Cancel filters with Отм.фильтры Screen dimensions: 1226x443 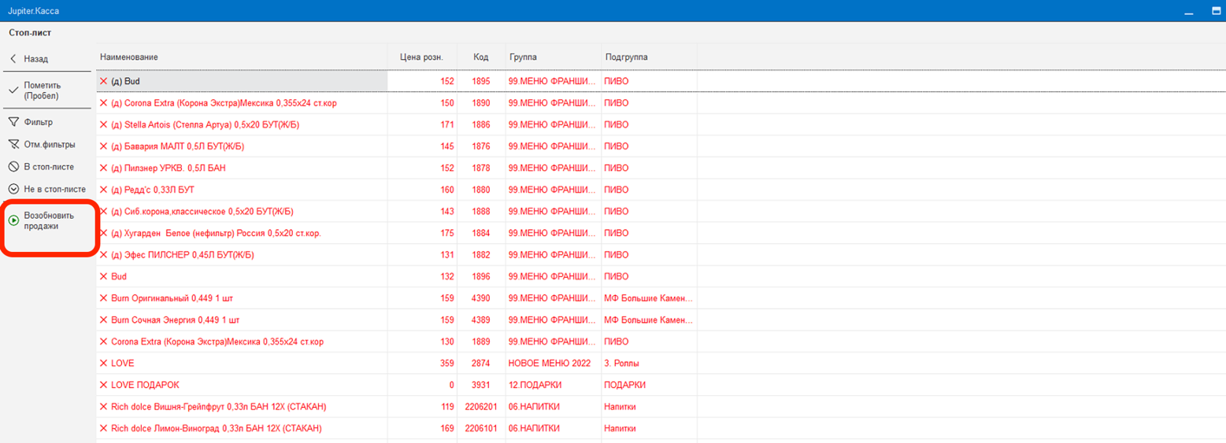45,144
